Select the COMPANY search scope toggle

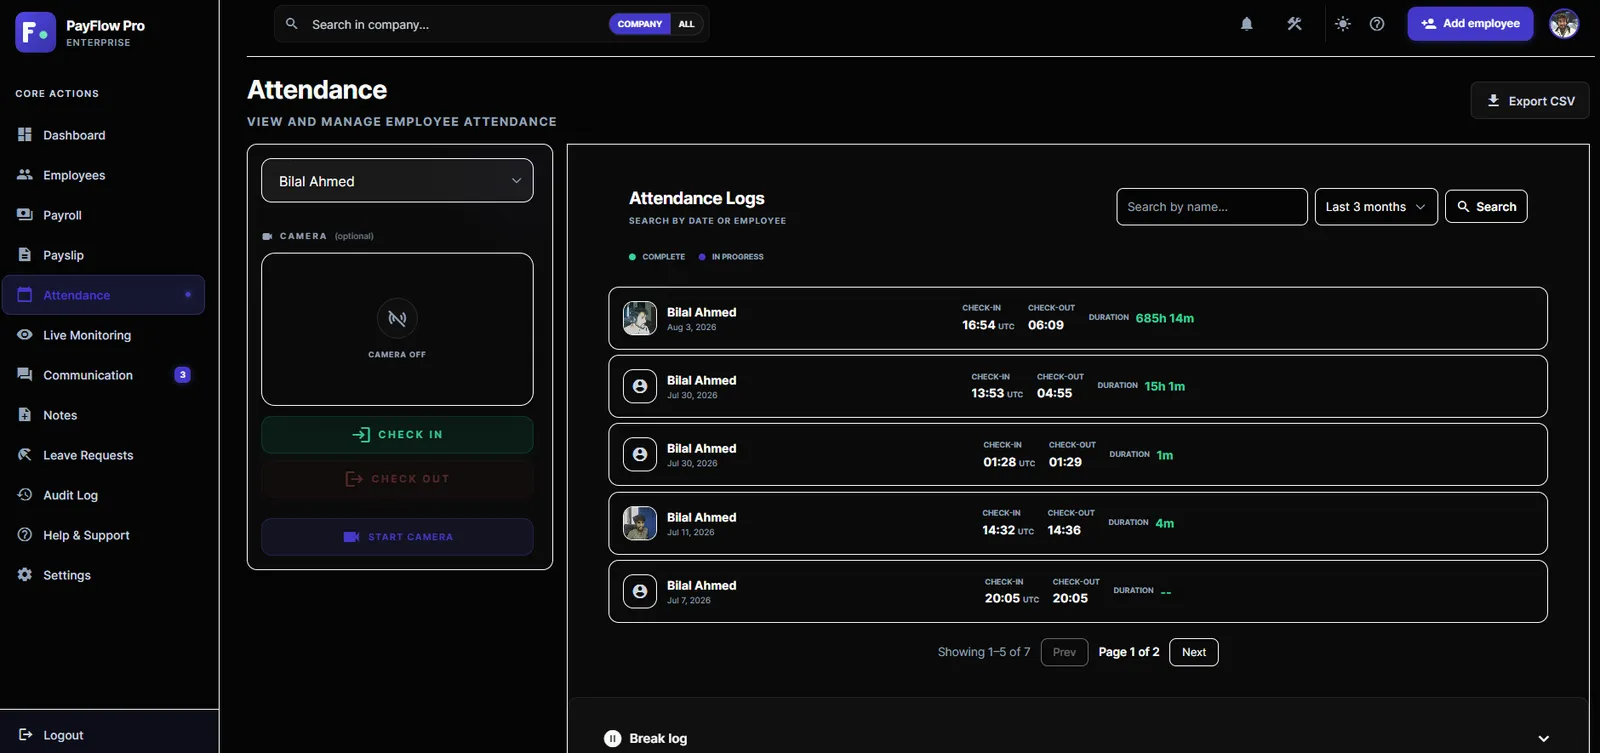coord(640,24)
